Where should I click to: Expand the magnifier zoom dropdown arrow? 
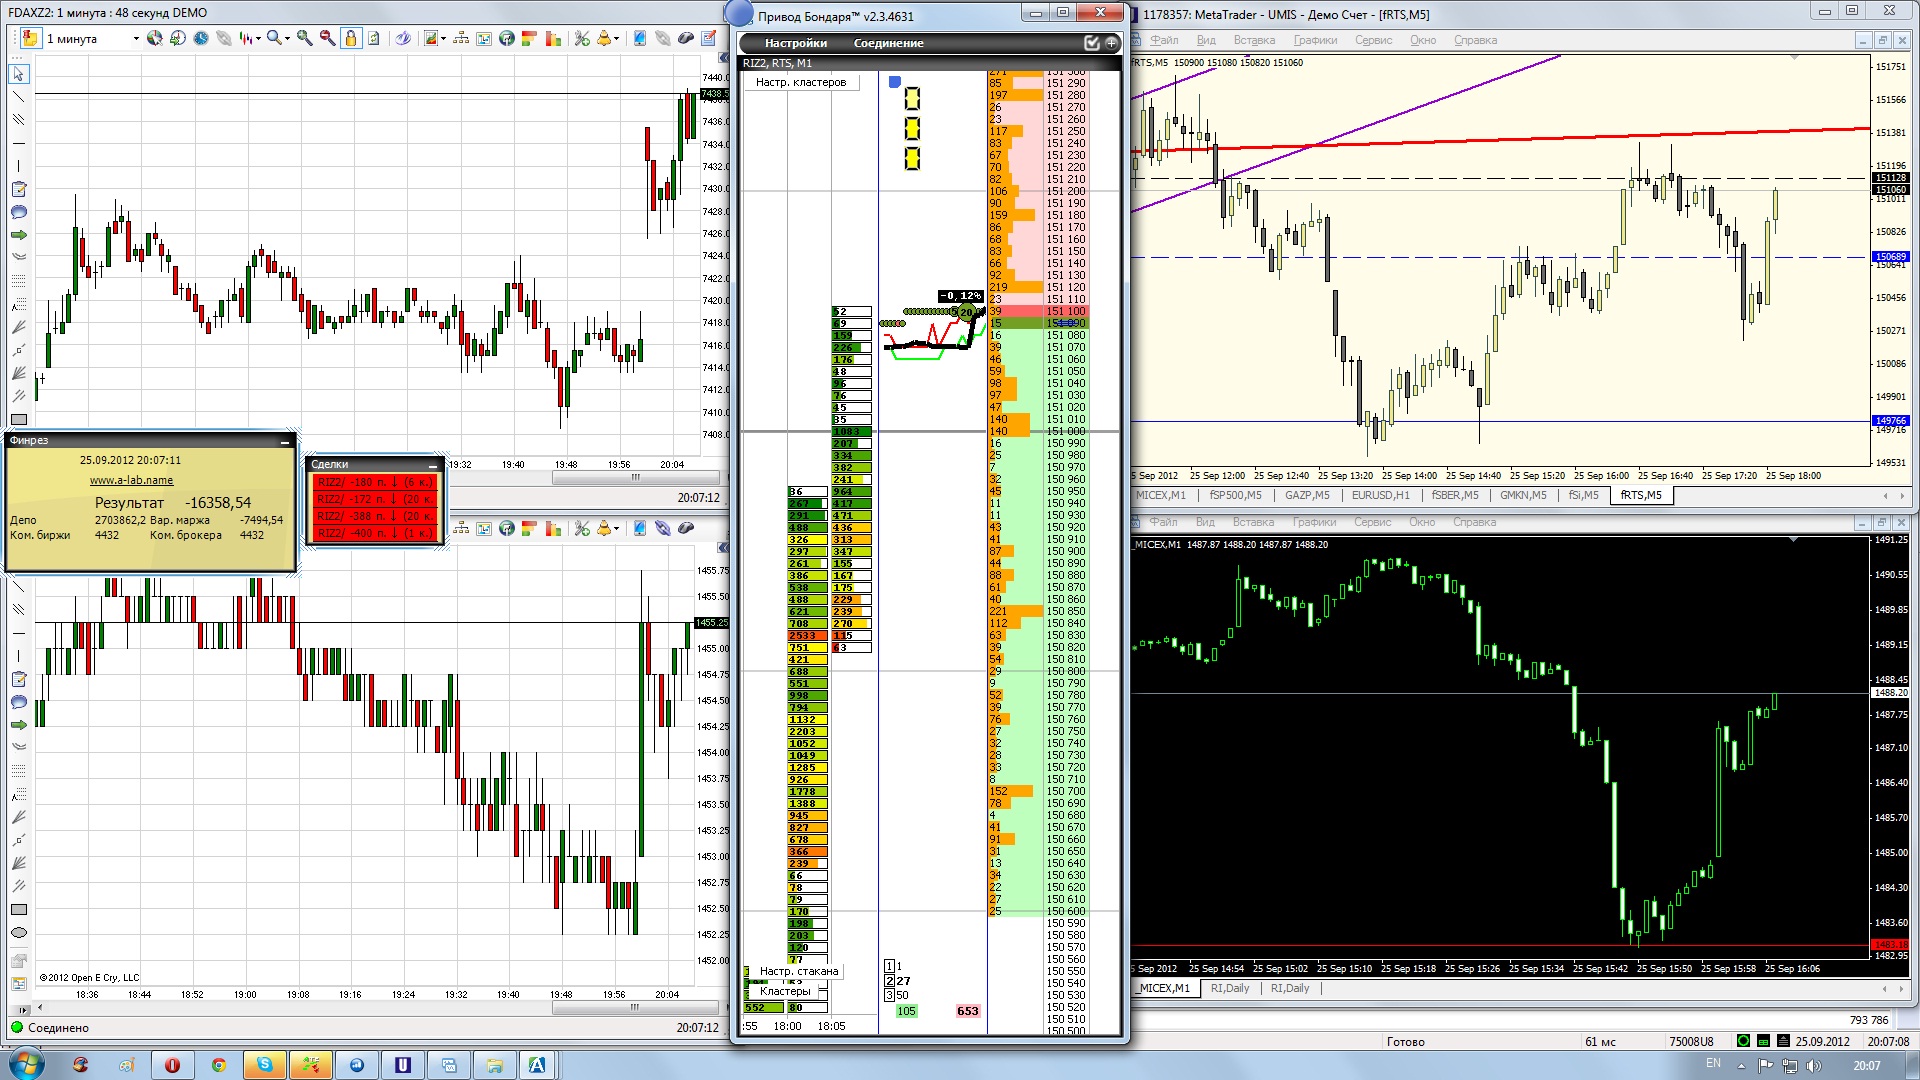click(287, 39)
